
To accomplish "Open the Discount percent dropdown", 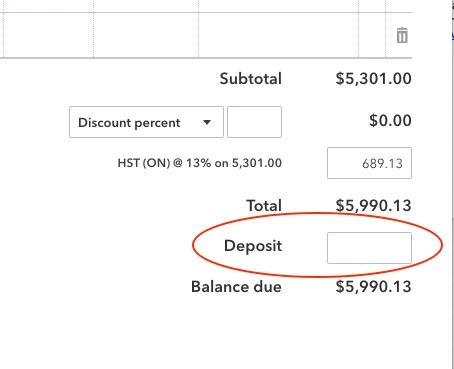I will 146,122.
